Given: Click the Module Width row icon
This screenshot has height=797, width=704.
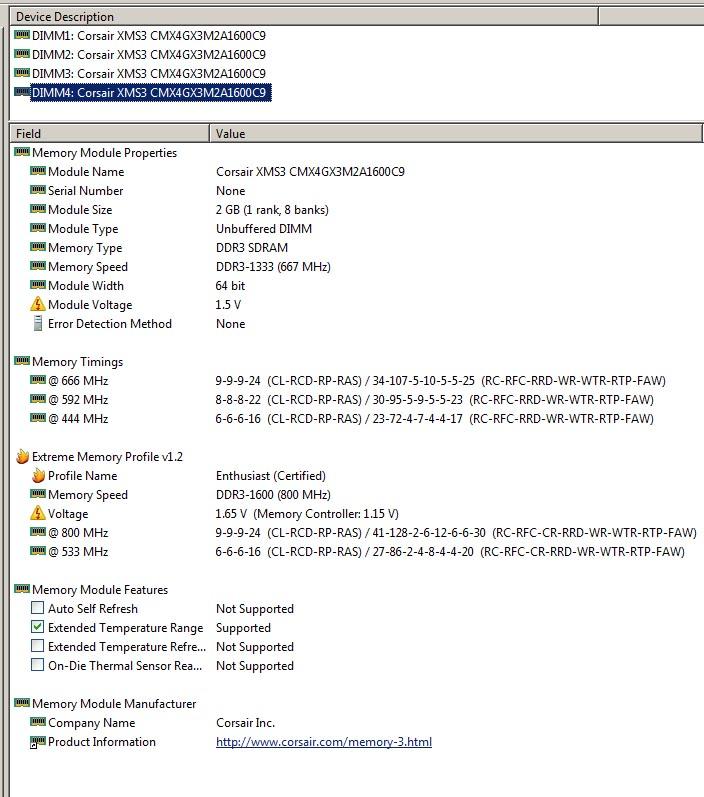Looking at the screenshot, I should 38,285.
